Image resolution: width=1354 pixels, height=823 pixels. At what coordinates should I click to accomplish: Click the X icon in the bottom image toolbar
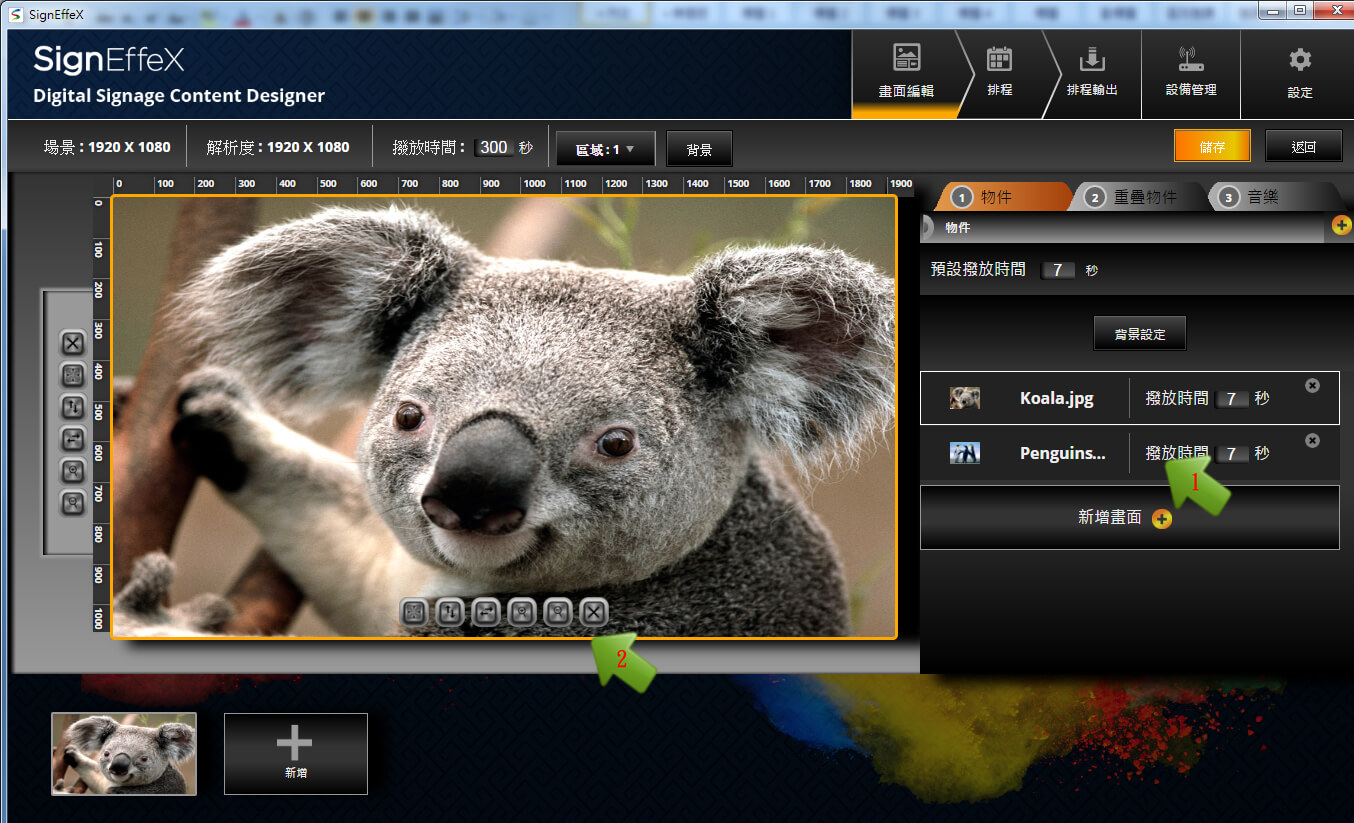(x=593, y=612)
